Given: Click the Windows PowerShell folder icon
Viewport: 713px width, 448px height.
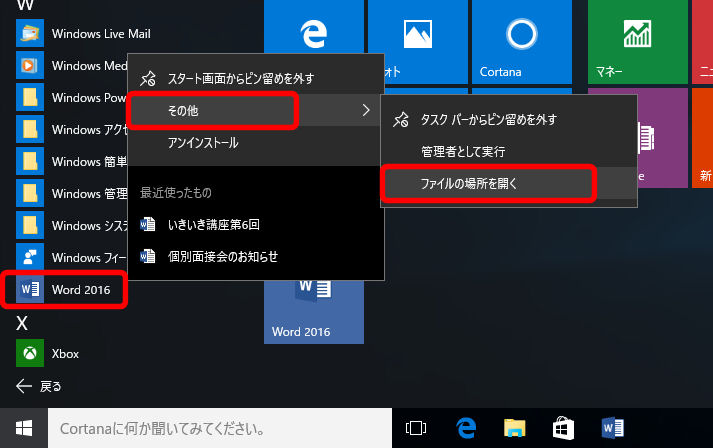Looking at the screenshot, I should [30, 97].
